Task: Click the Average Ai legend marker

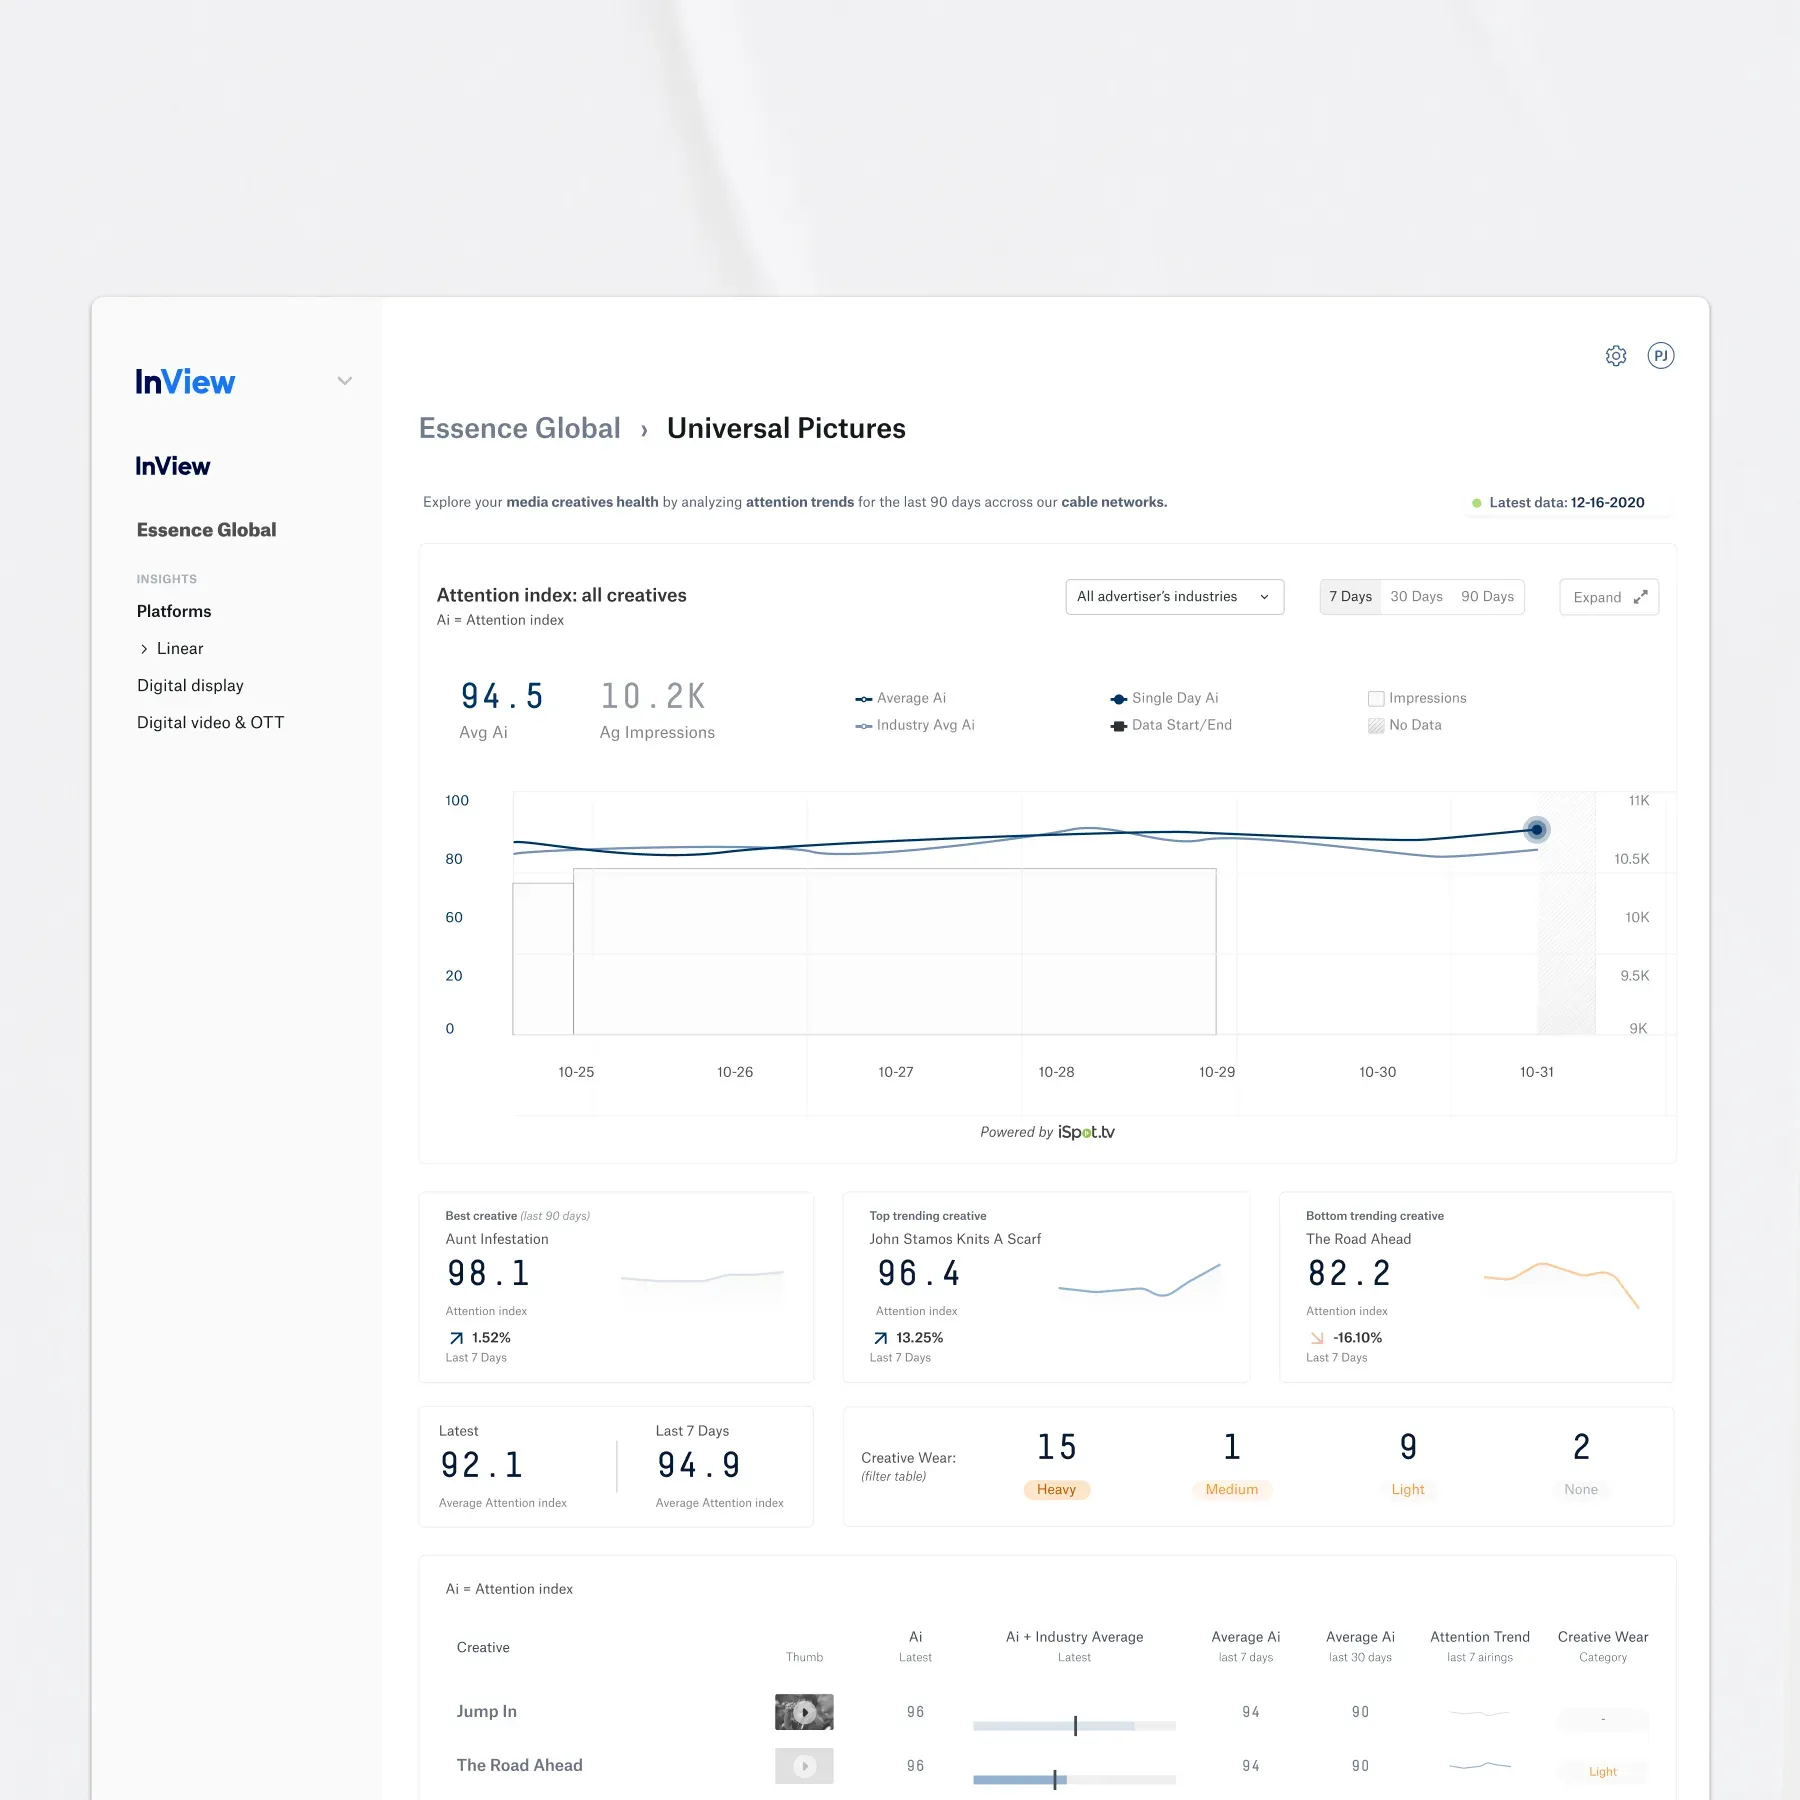Action: (862, 698)
